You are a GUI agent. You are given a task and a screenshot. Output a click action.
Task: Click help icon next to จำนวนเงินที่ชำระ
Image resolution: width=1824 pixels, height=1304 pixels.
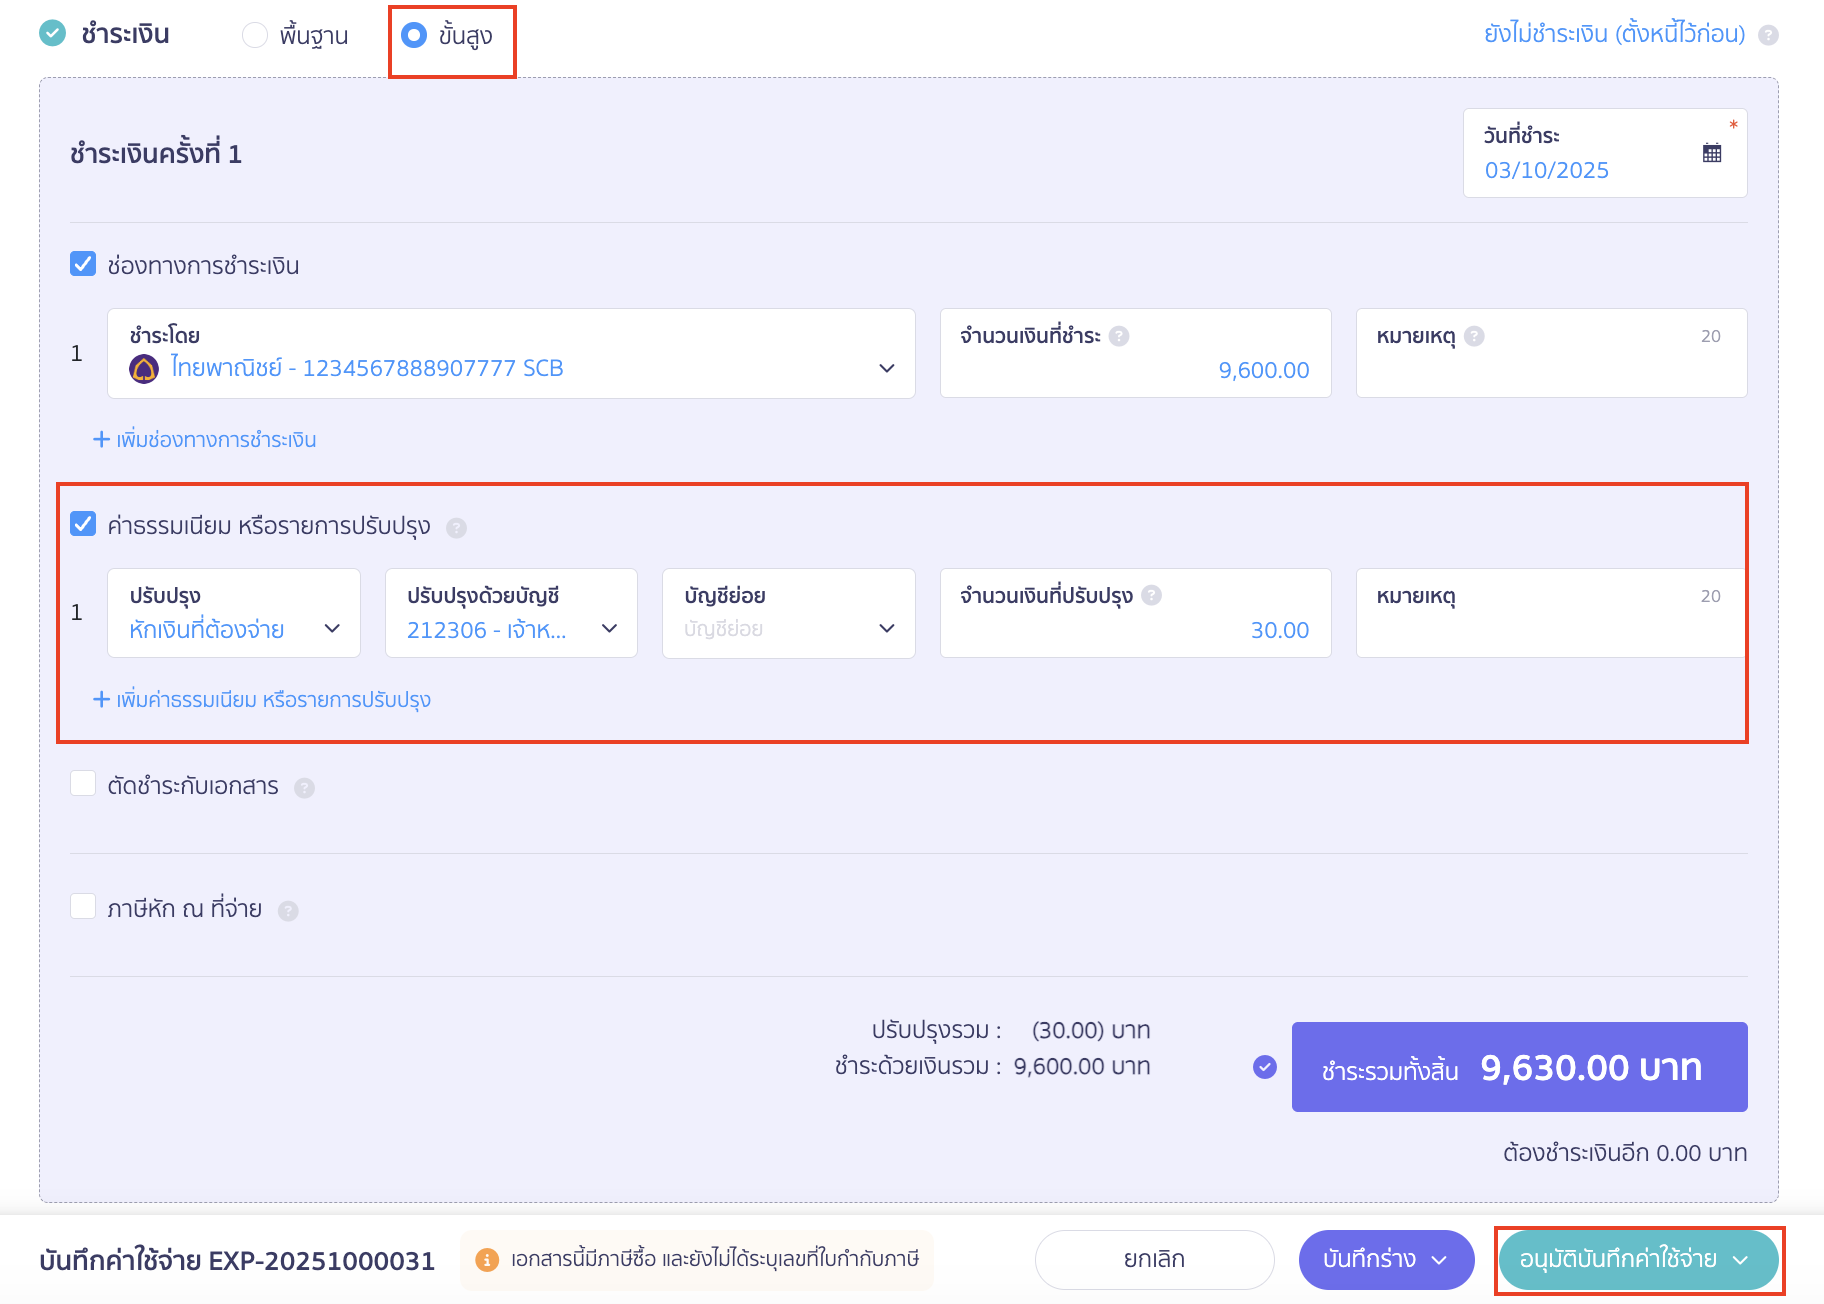1119,336
